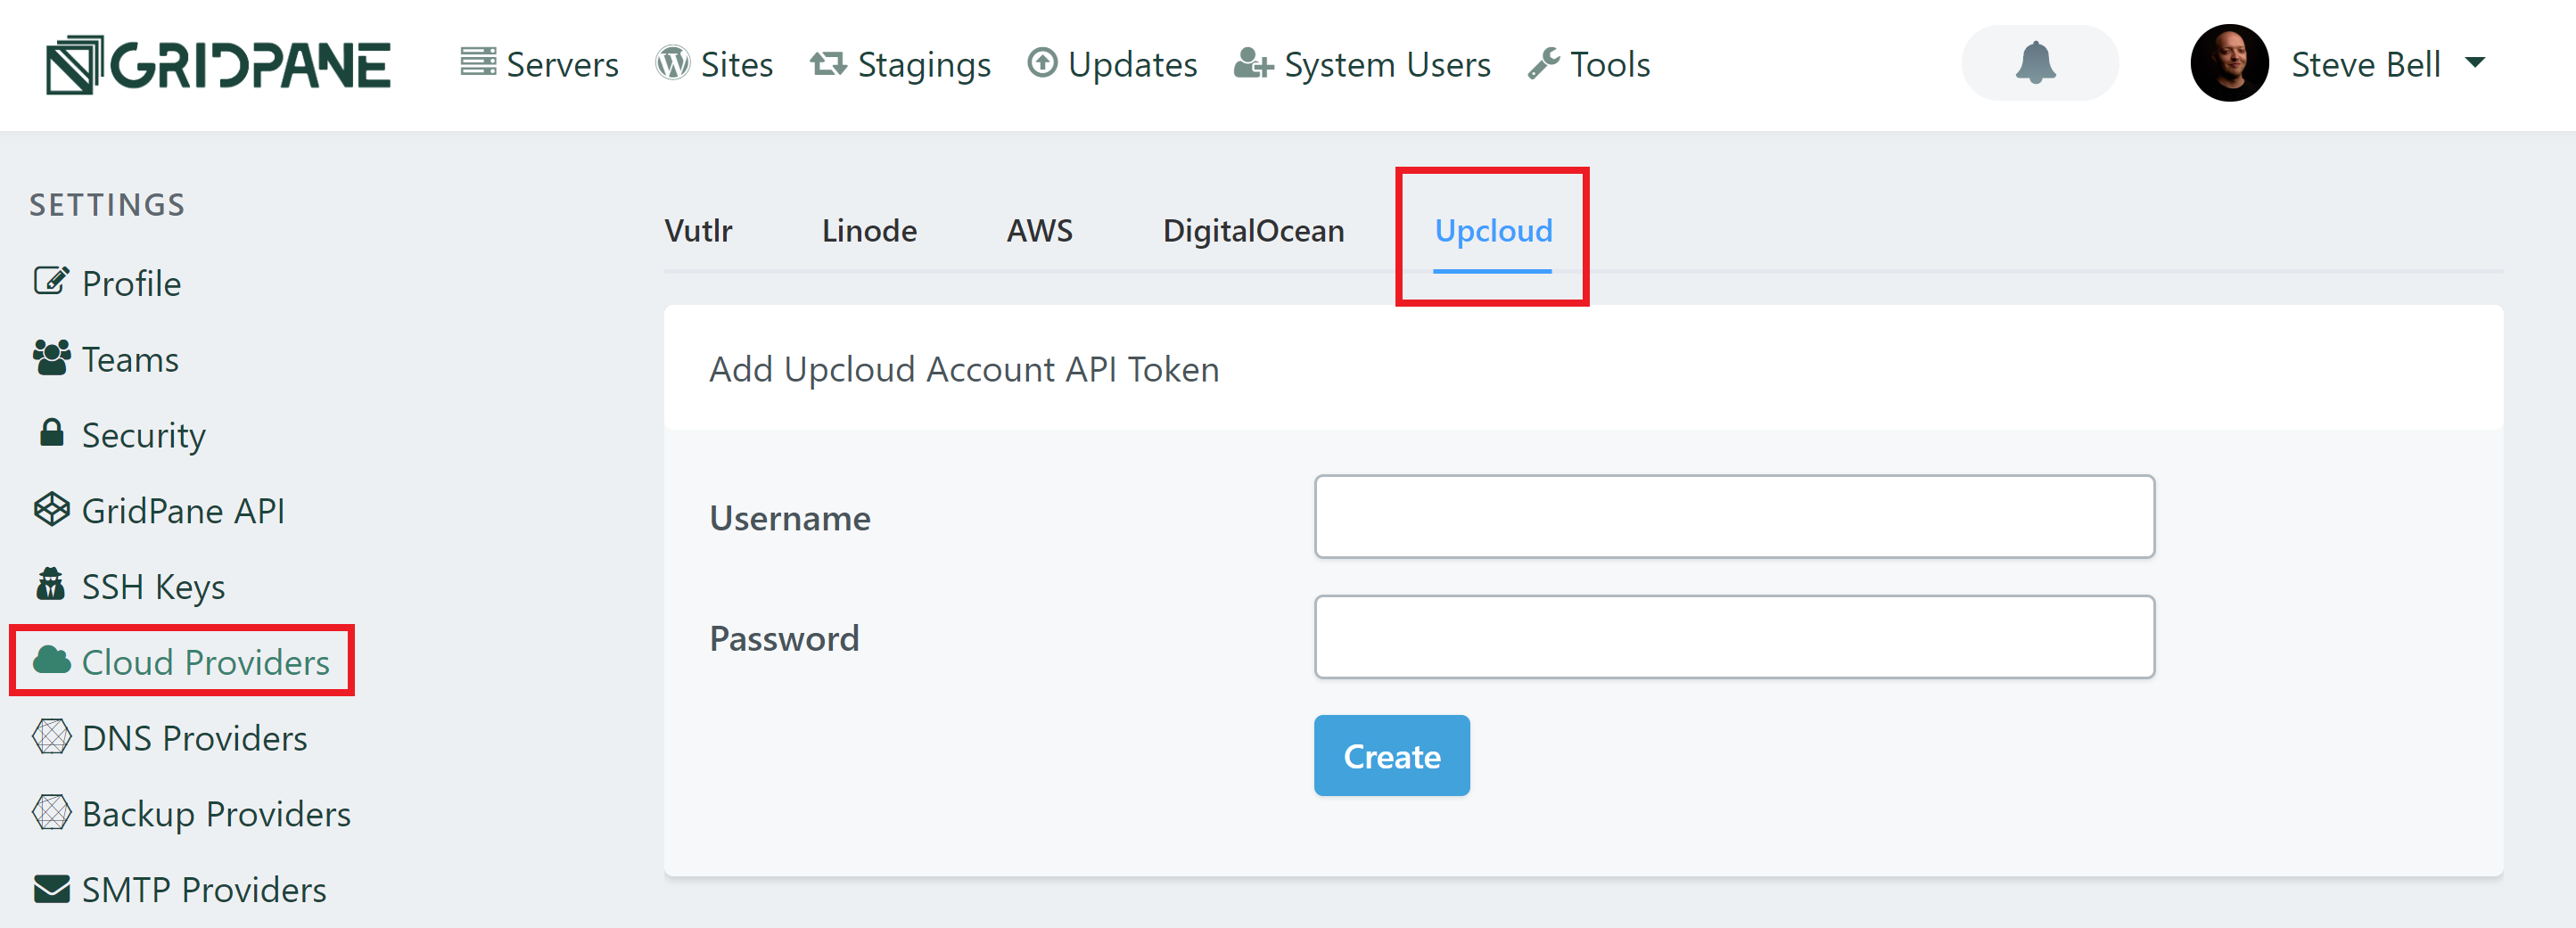Click the GridPane API codepen icon
Viewport: 2576px width, 928px height.
pos(51,509)
